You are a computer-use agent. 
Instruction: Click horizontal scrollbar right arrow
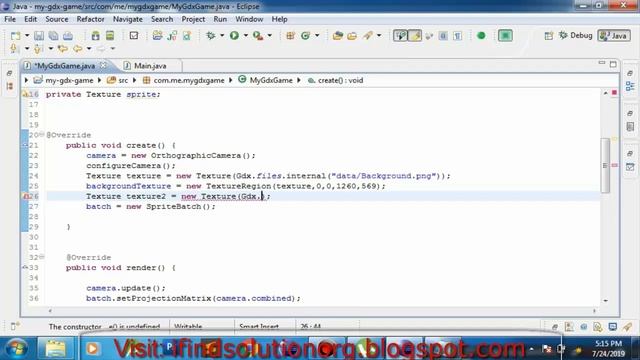click(594, 311)
